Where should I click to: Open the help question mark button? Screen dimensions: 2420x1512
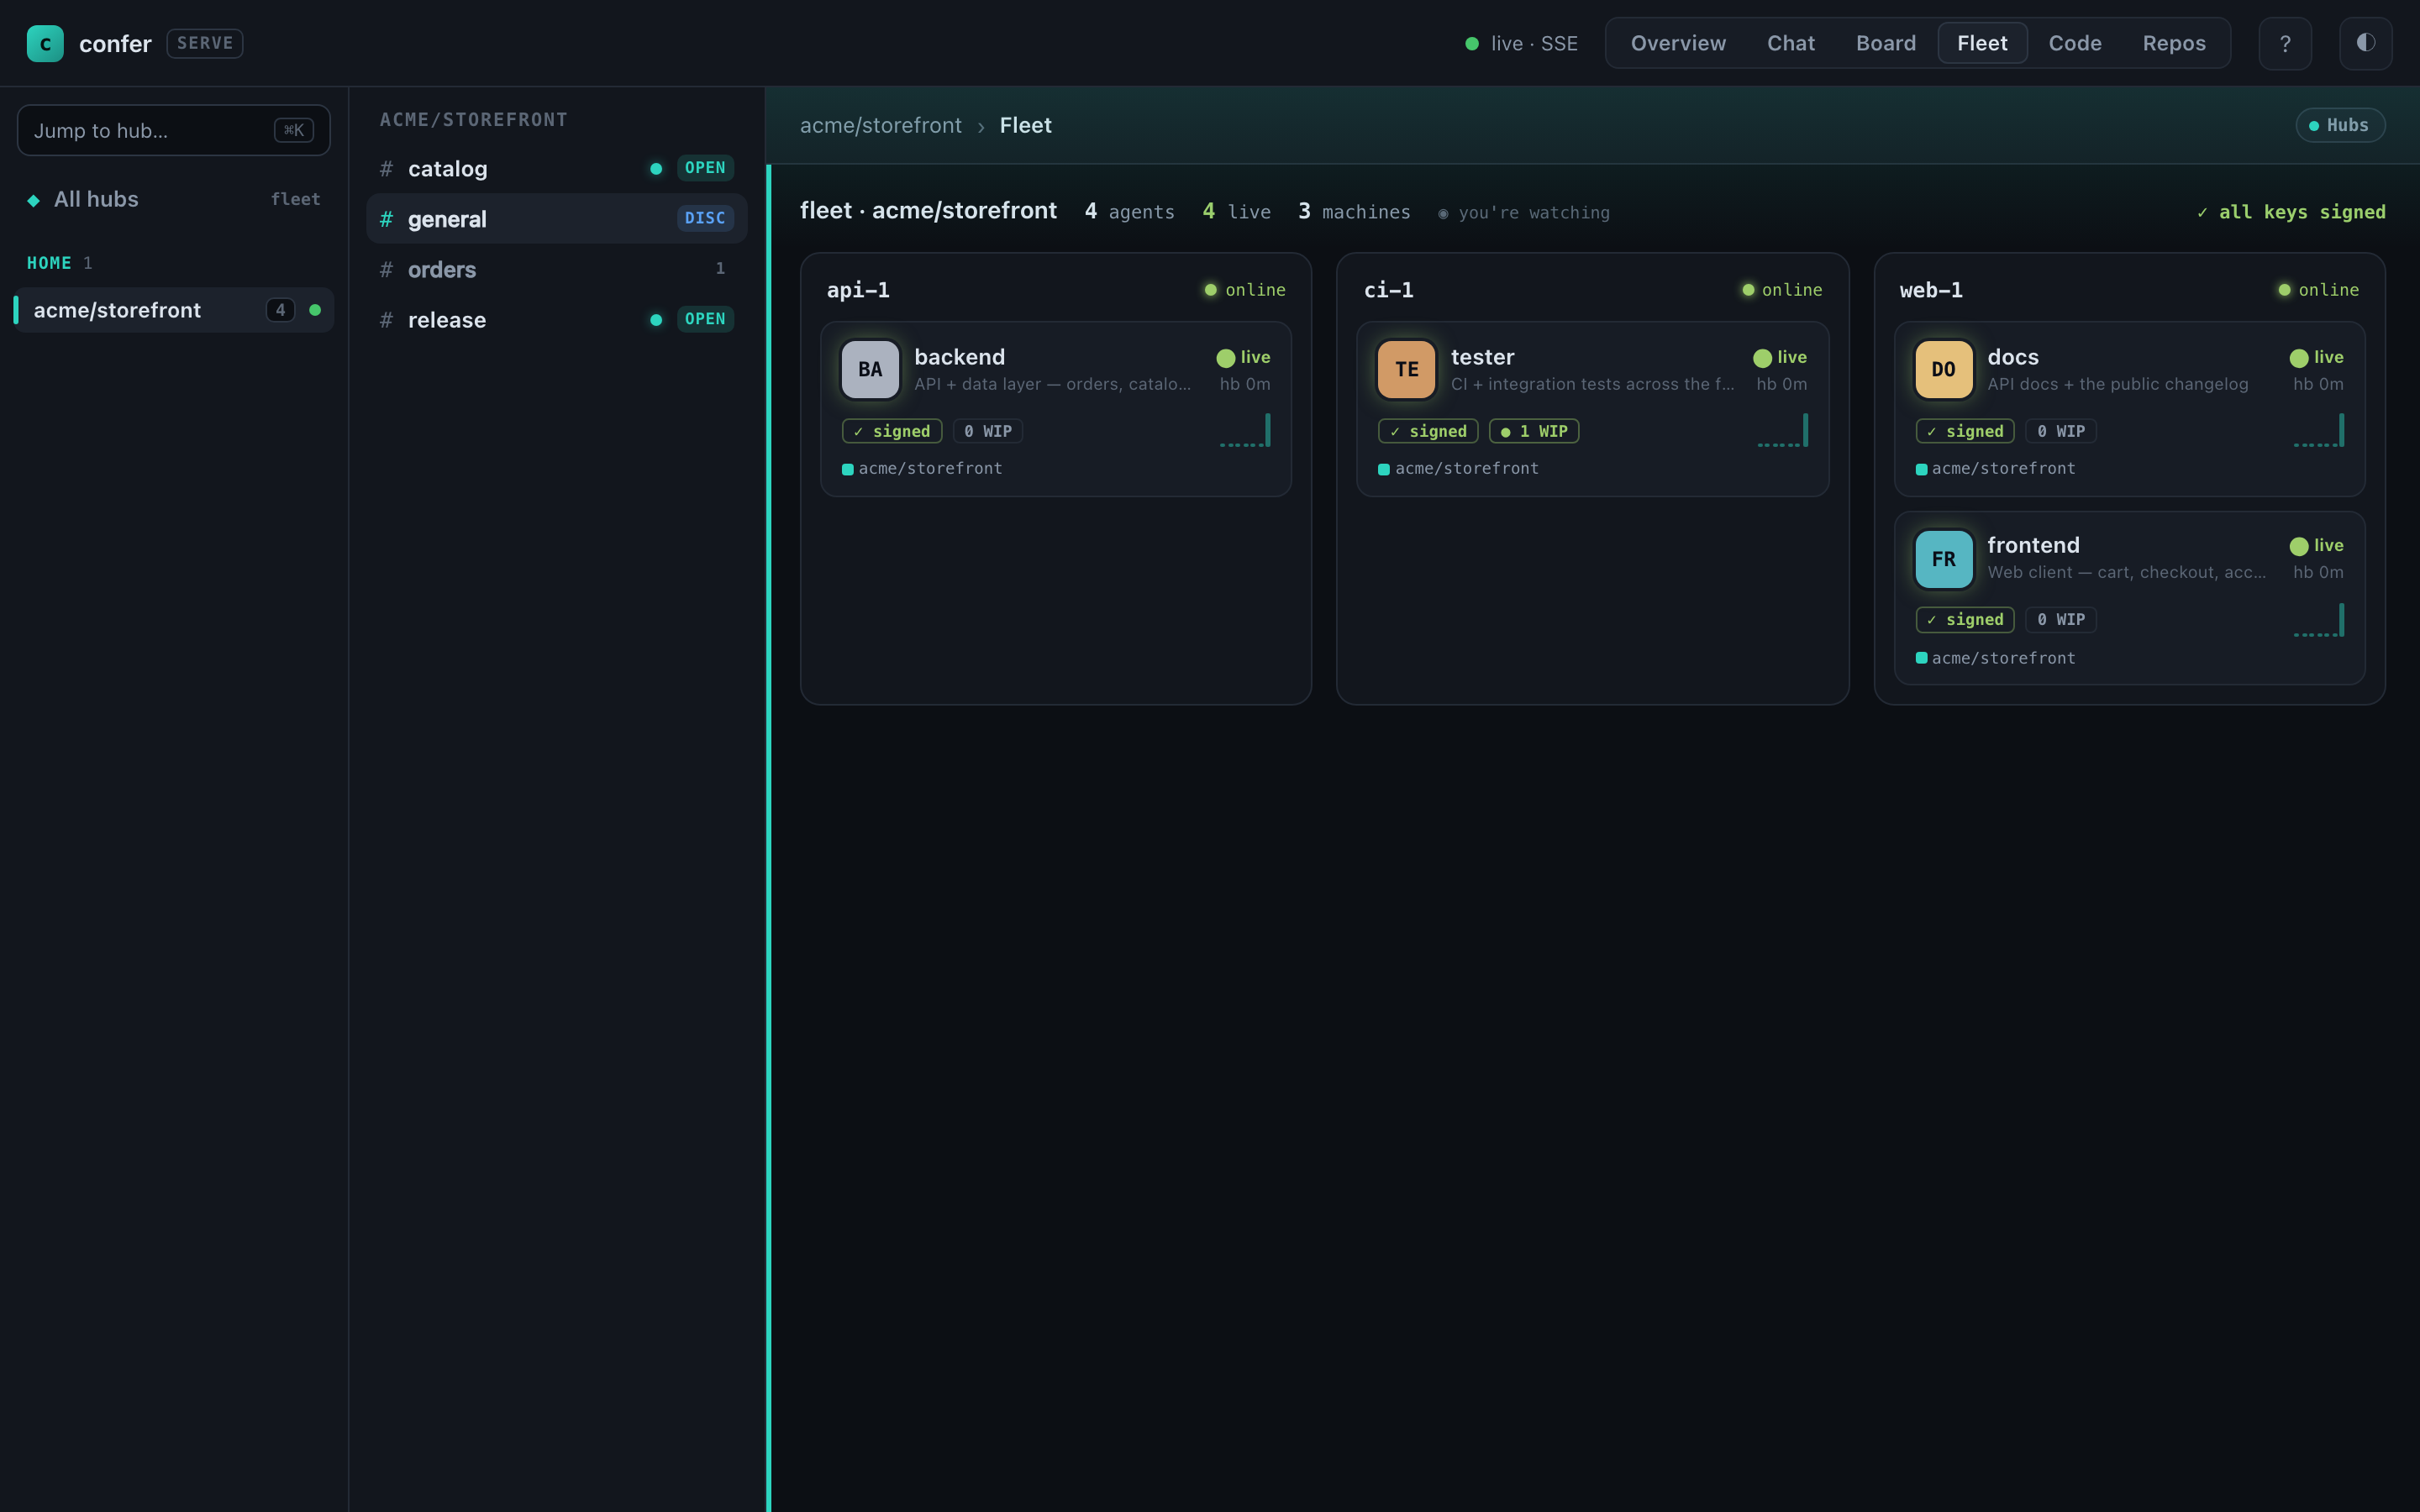tap(2285, 43)
